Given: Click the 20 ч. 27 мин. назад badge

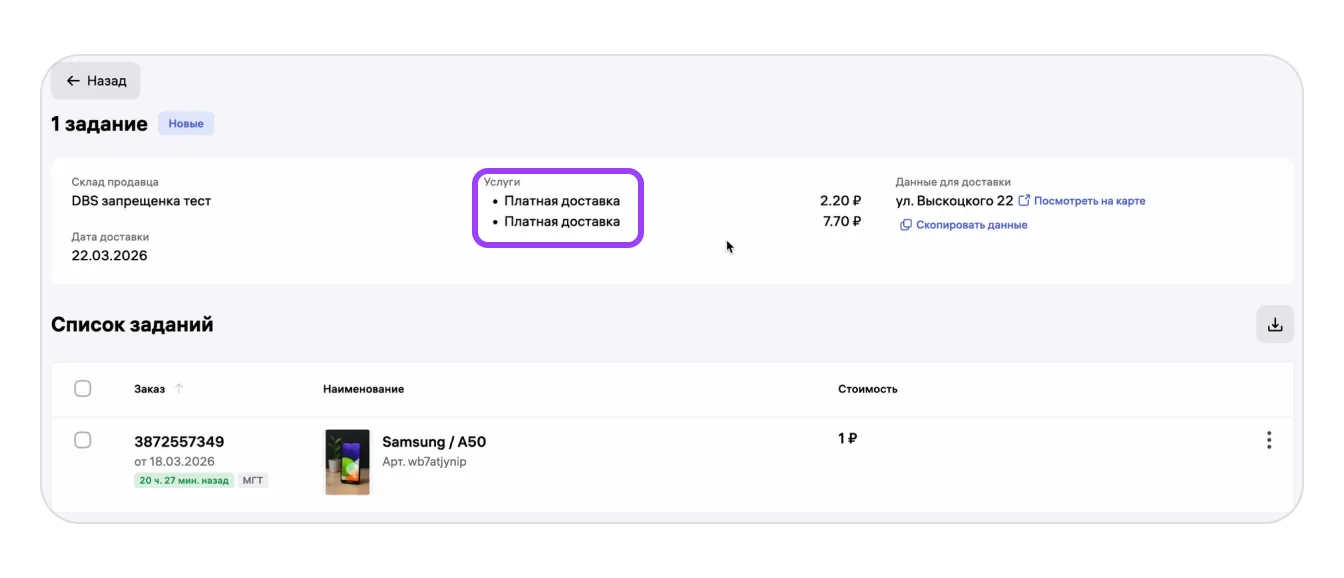Looking at the screenshot, I should (x=184, y=480).
